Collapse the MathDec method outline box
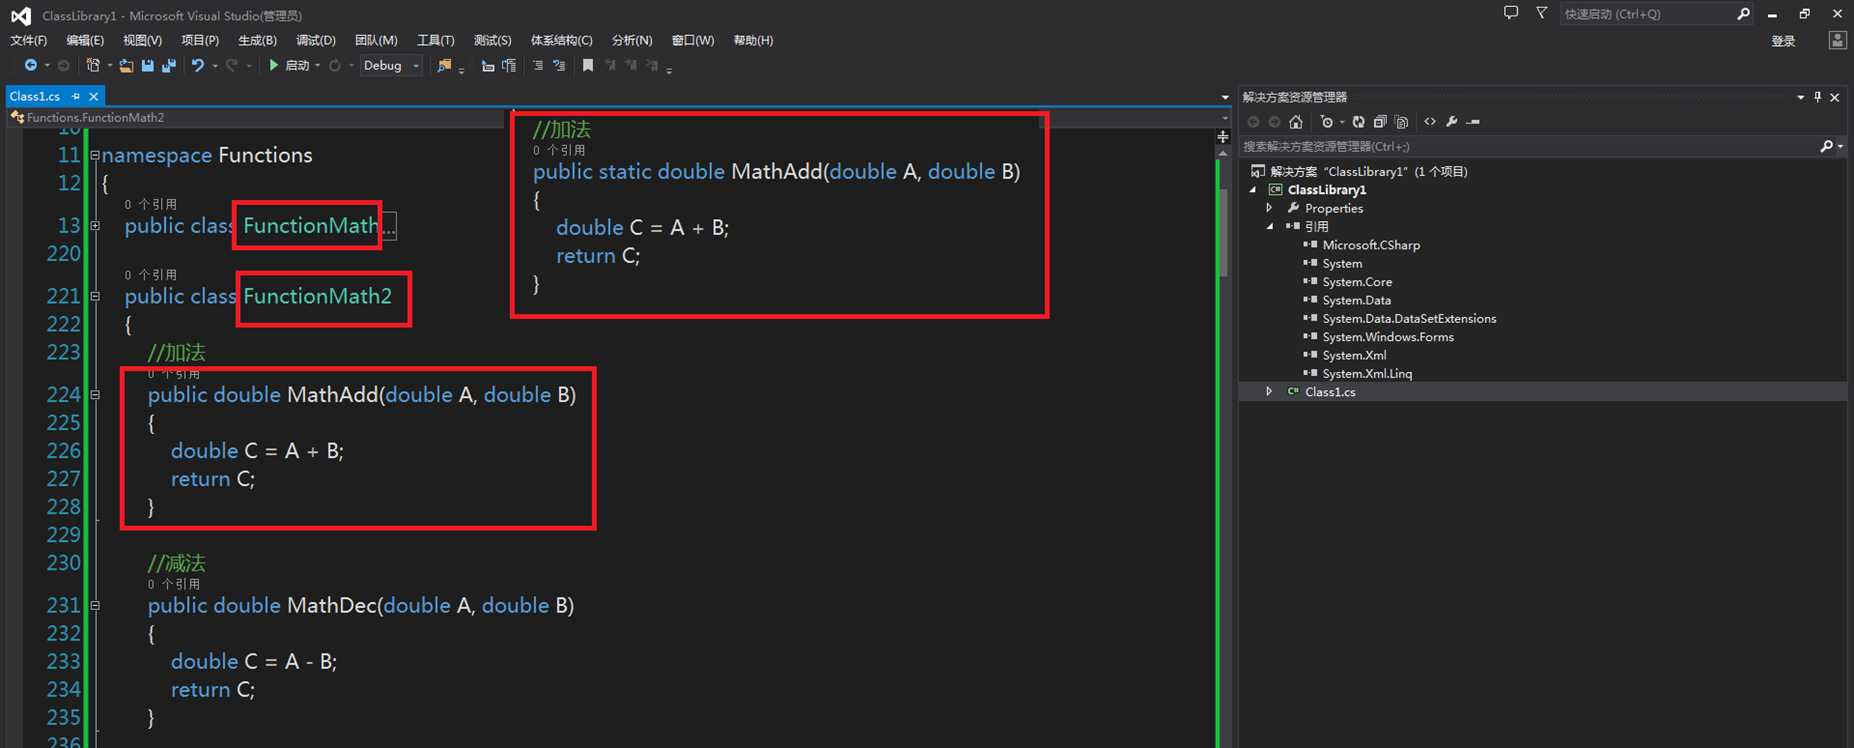 coord(95,605)
